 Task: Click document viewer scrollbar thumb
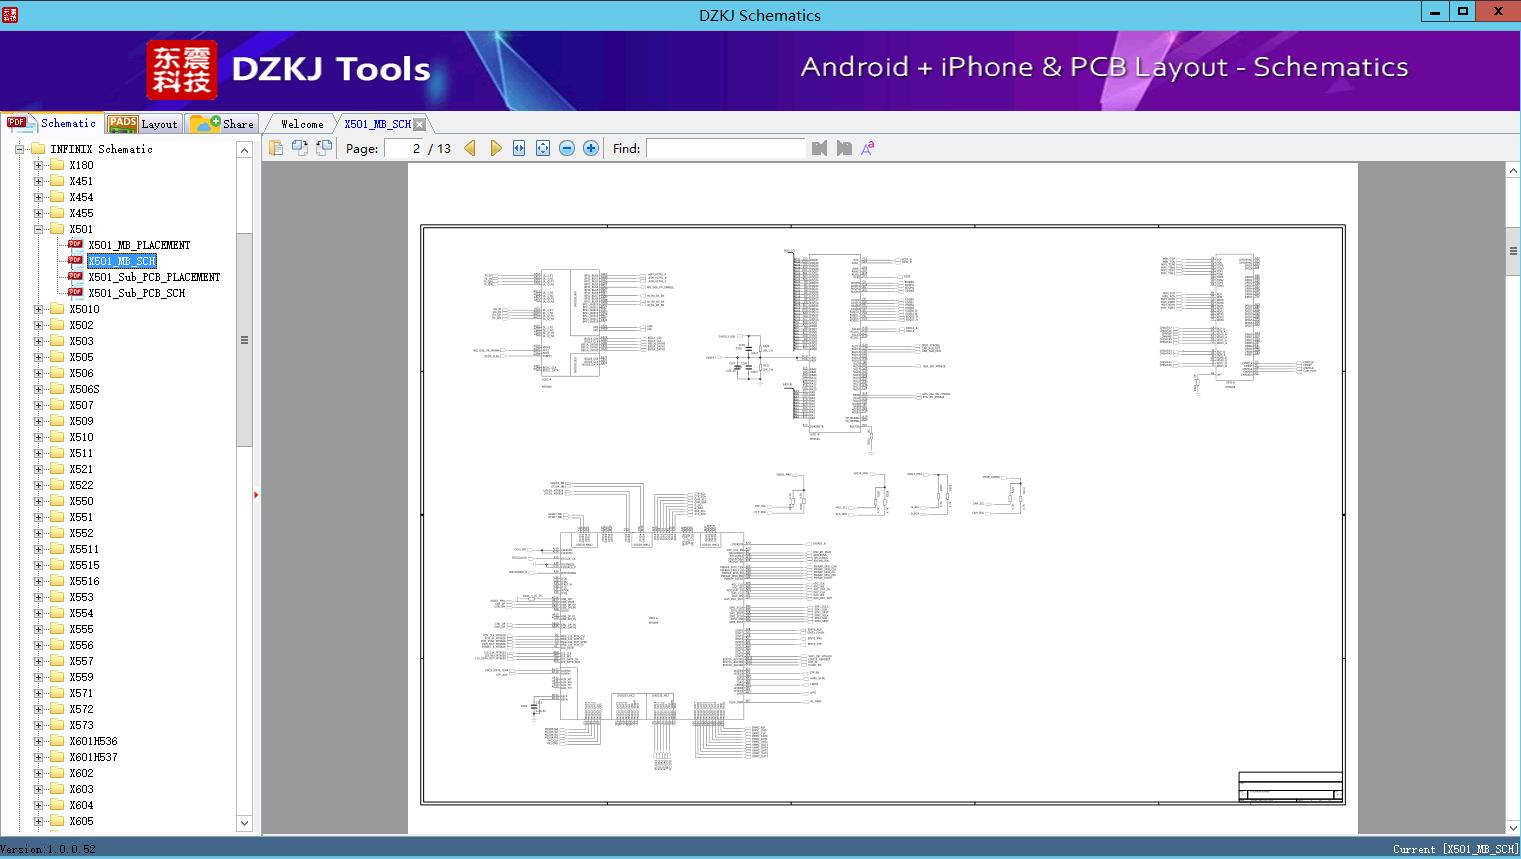(1513, 251)
